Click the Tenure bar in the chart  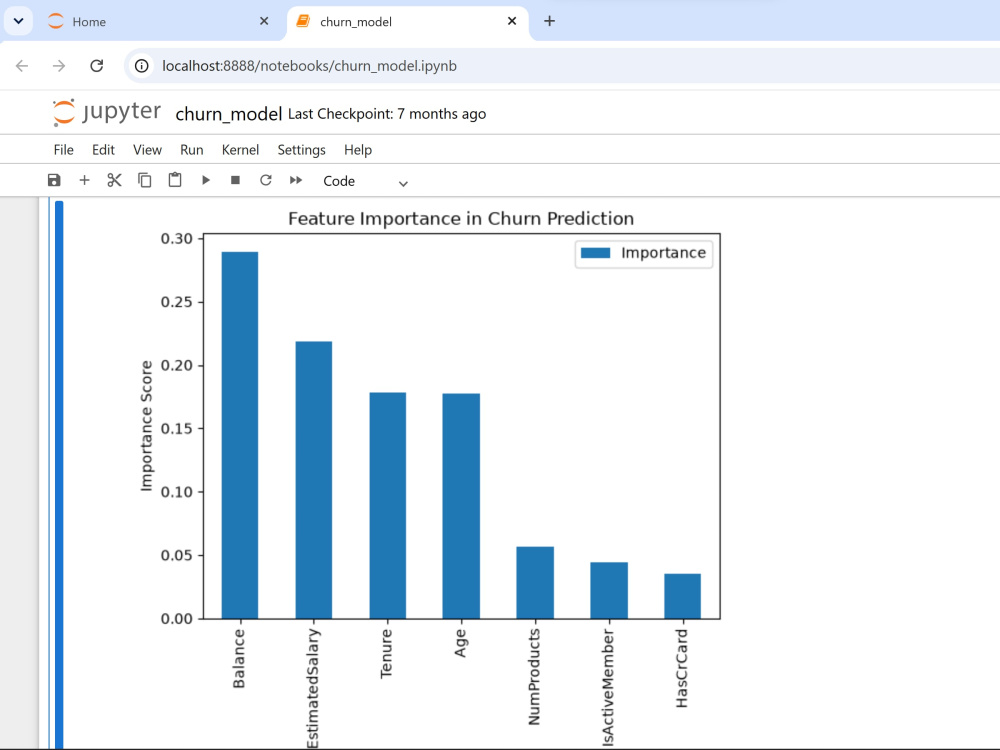tap(388, 506)
